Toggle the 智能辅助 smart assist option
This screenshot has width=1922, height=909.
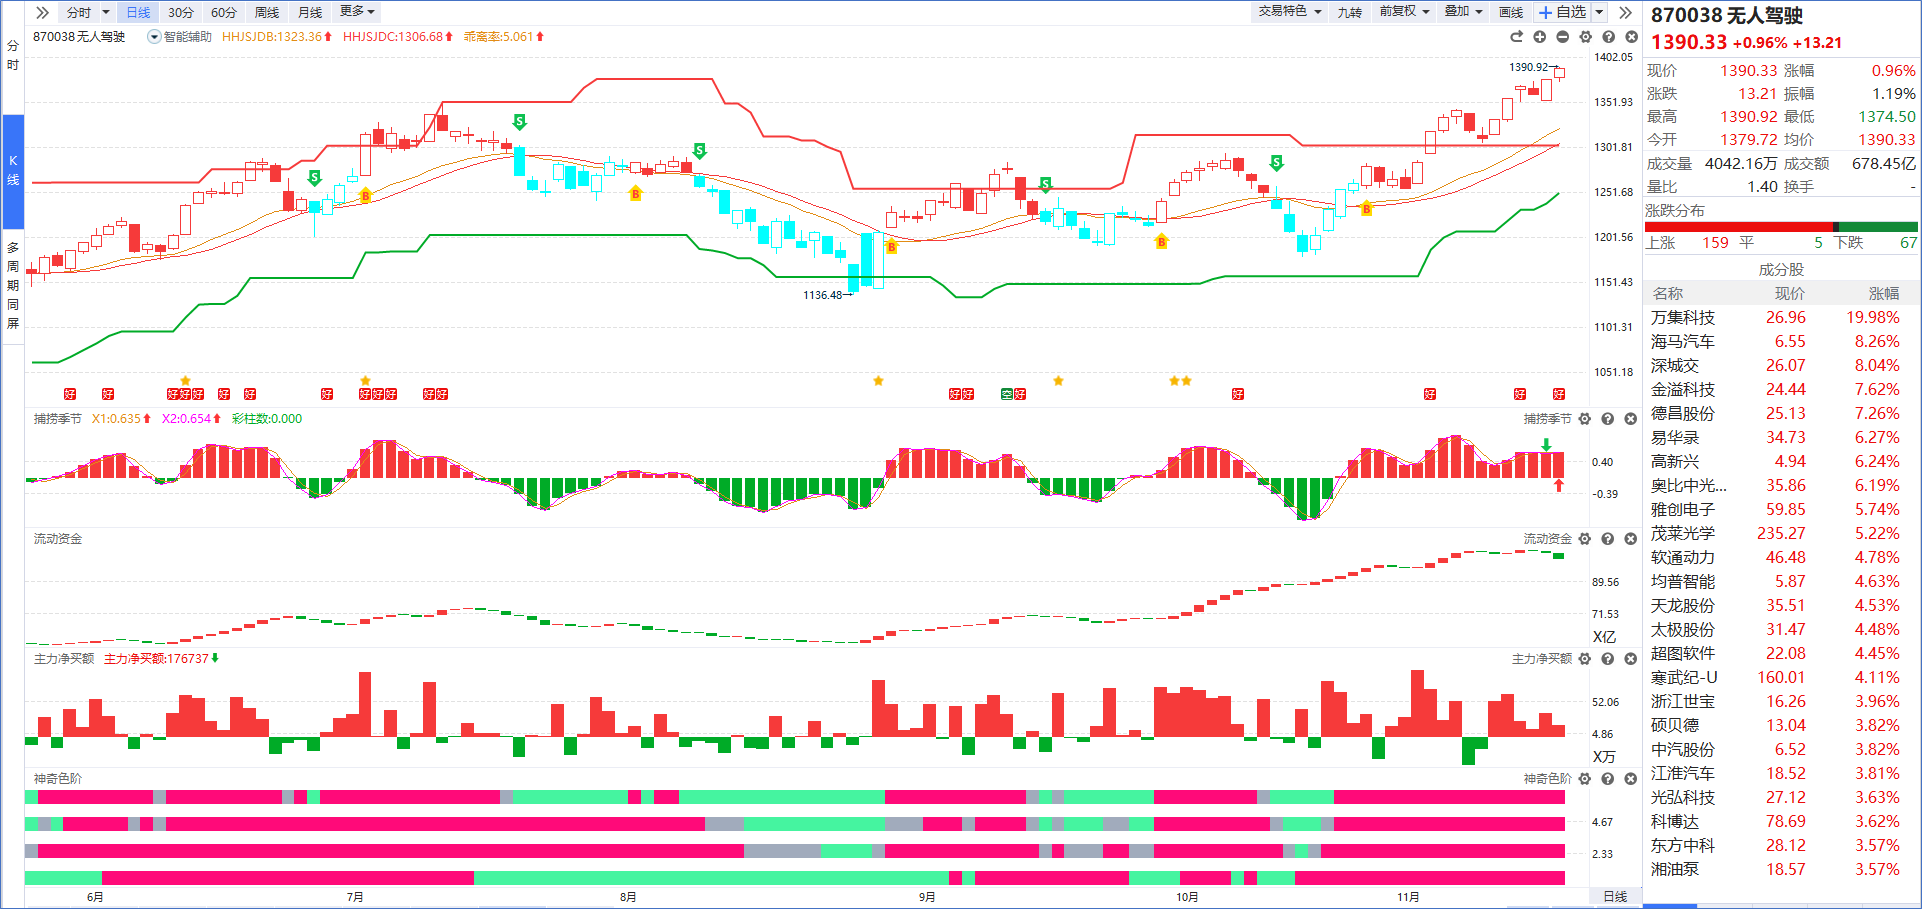(181, 37)
